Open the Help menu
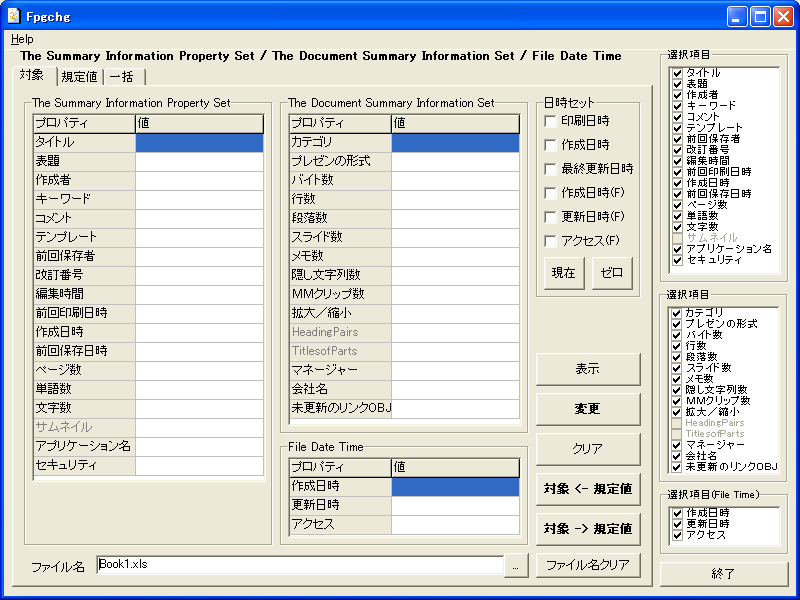 (x=22, y=39)
